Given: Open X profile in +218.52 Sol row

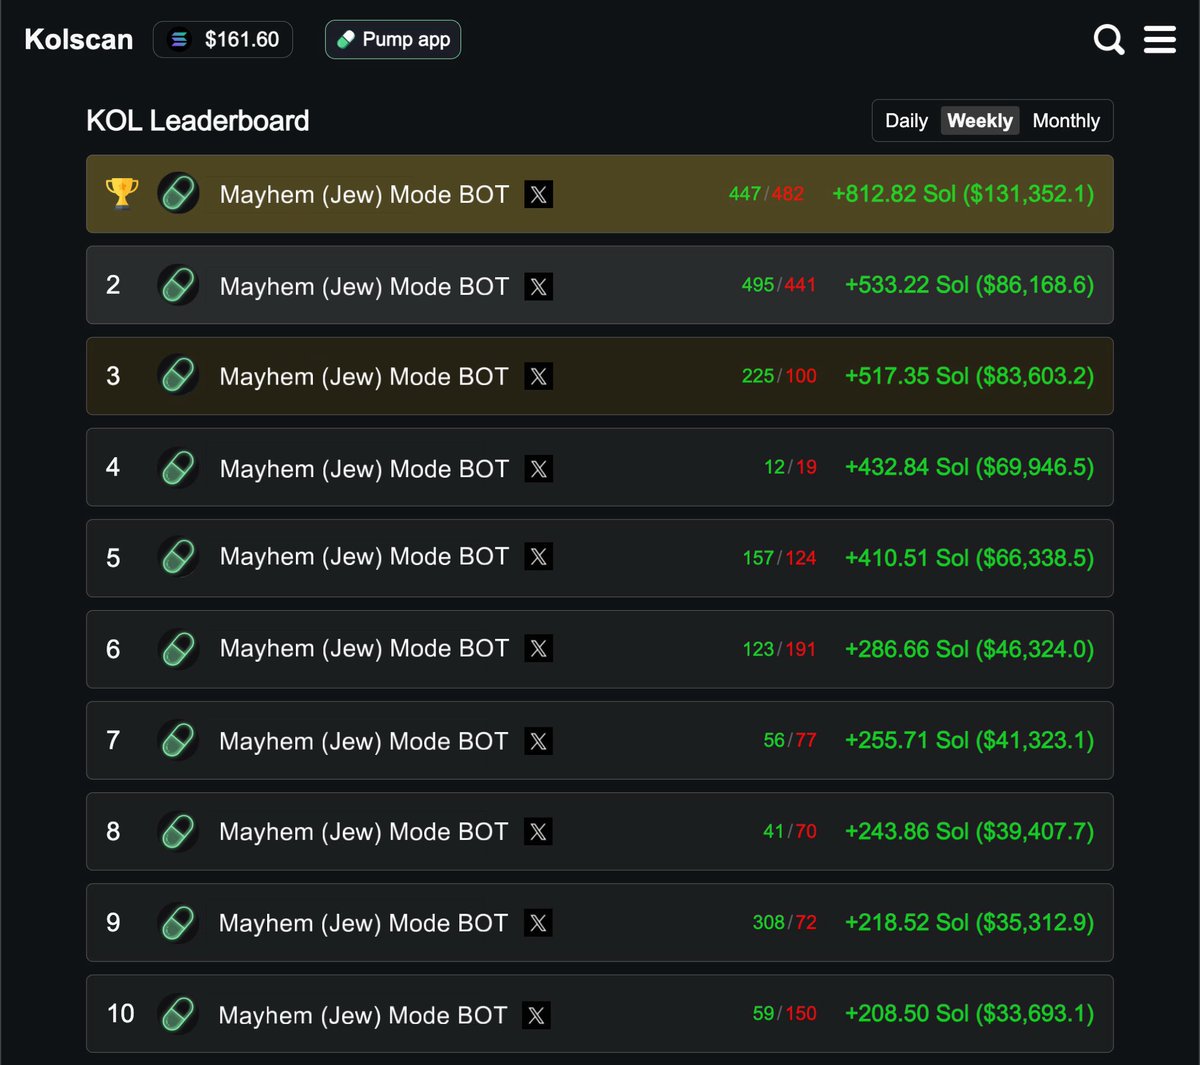Looking at the screenshot, I should coord(537,923).
